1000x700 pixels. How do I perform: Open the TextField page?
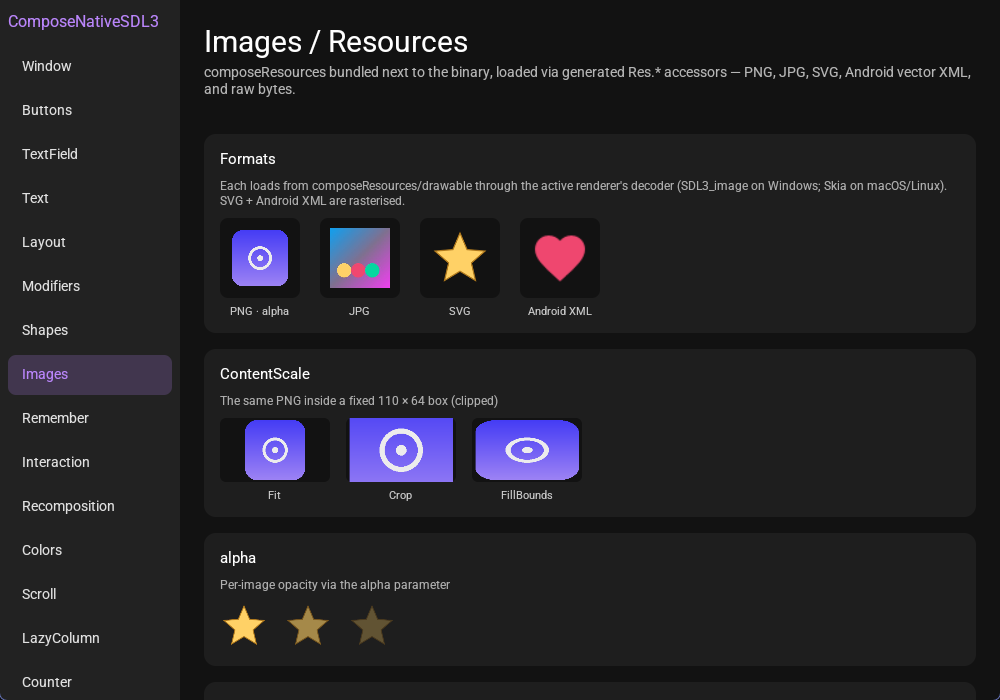click(90, 154)
